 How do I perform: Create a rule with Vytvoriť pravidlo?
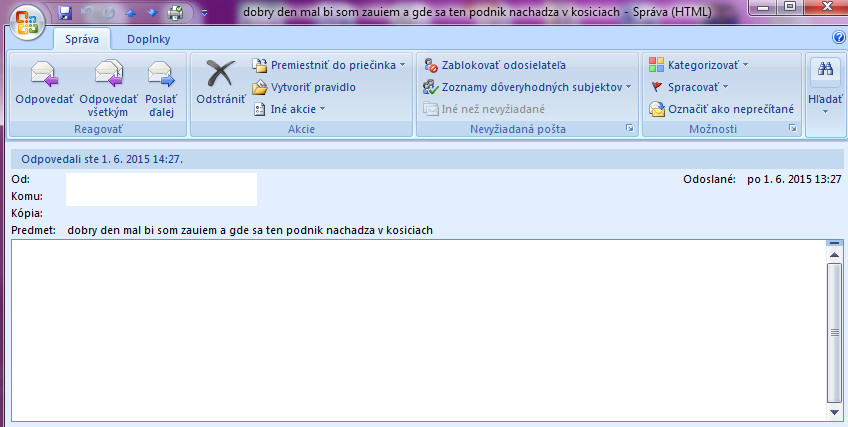[x=304, y=87]
